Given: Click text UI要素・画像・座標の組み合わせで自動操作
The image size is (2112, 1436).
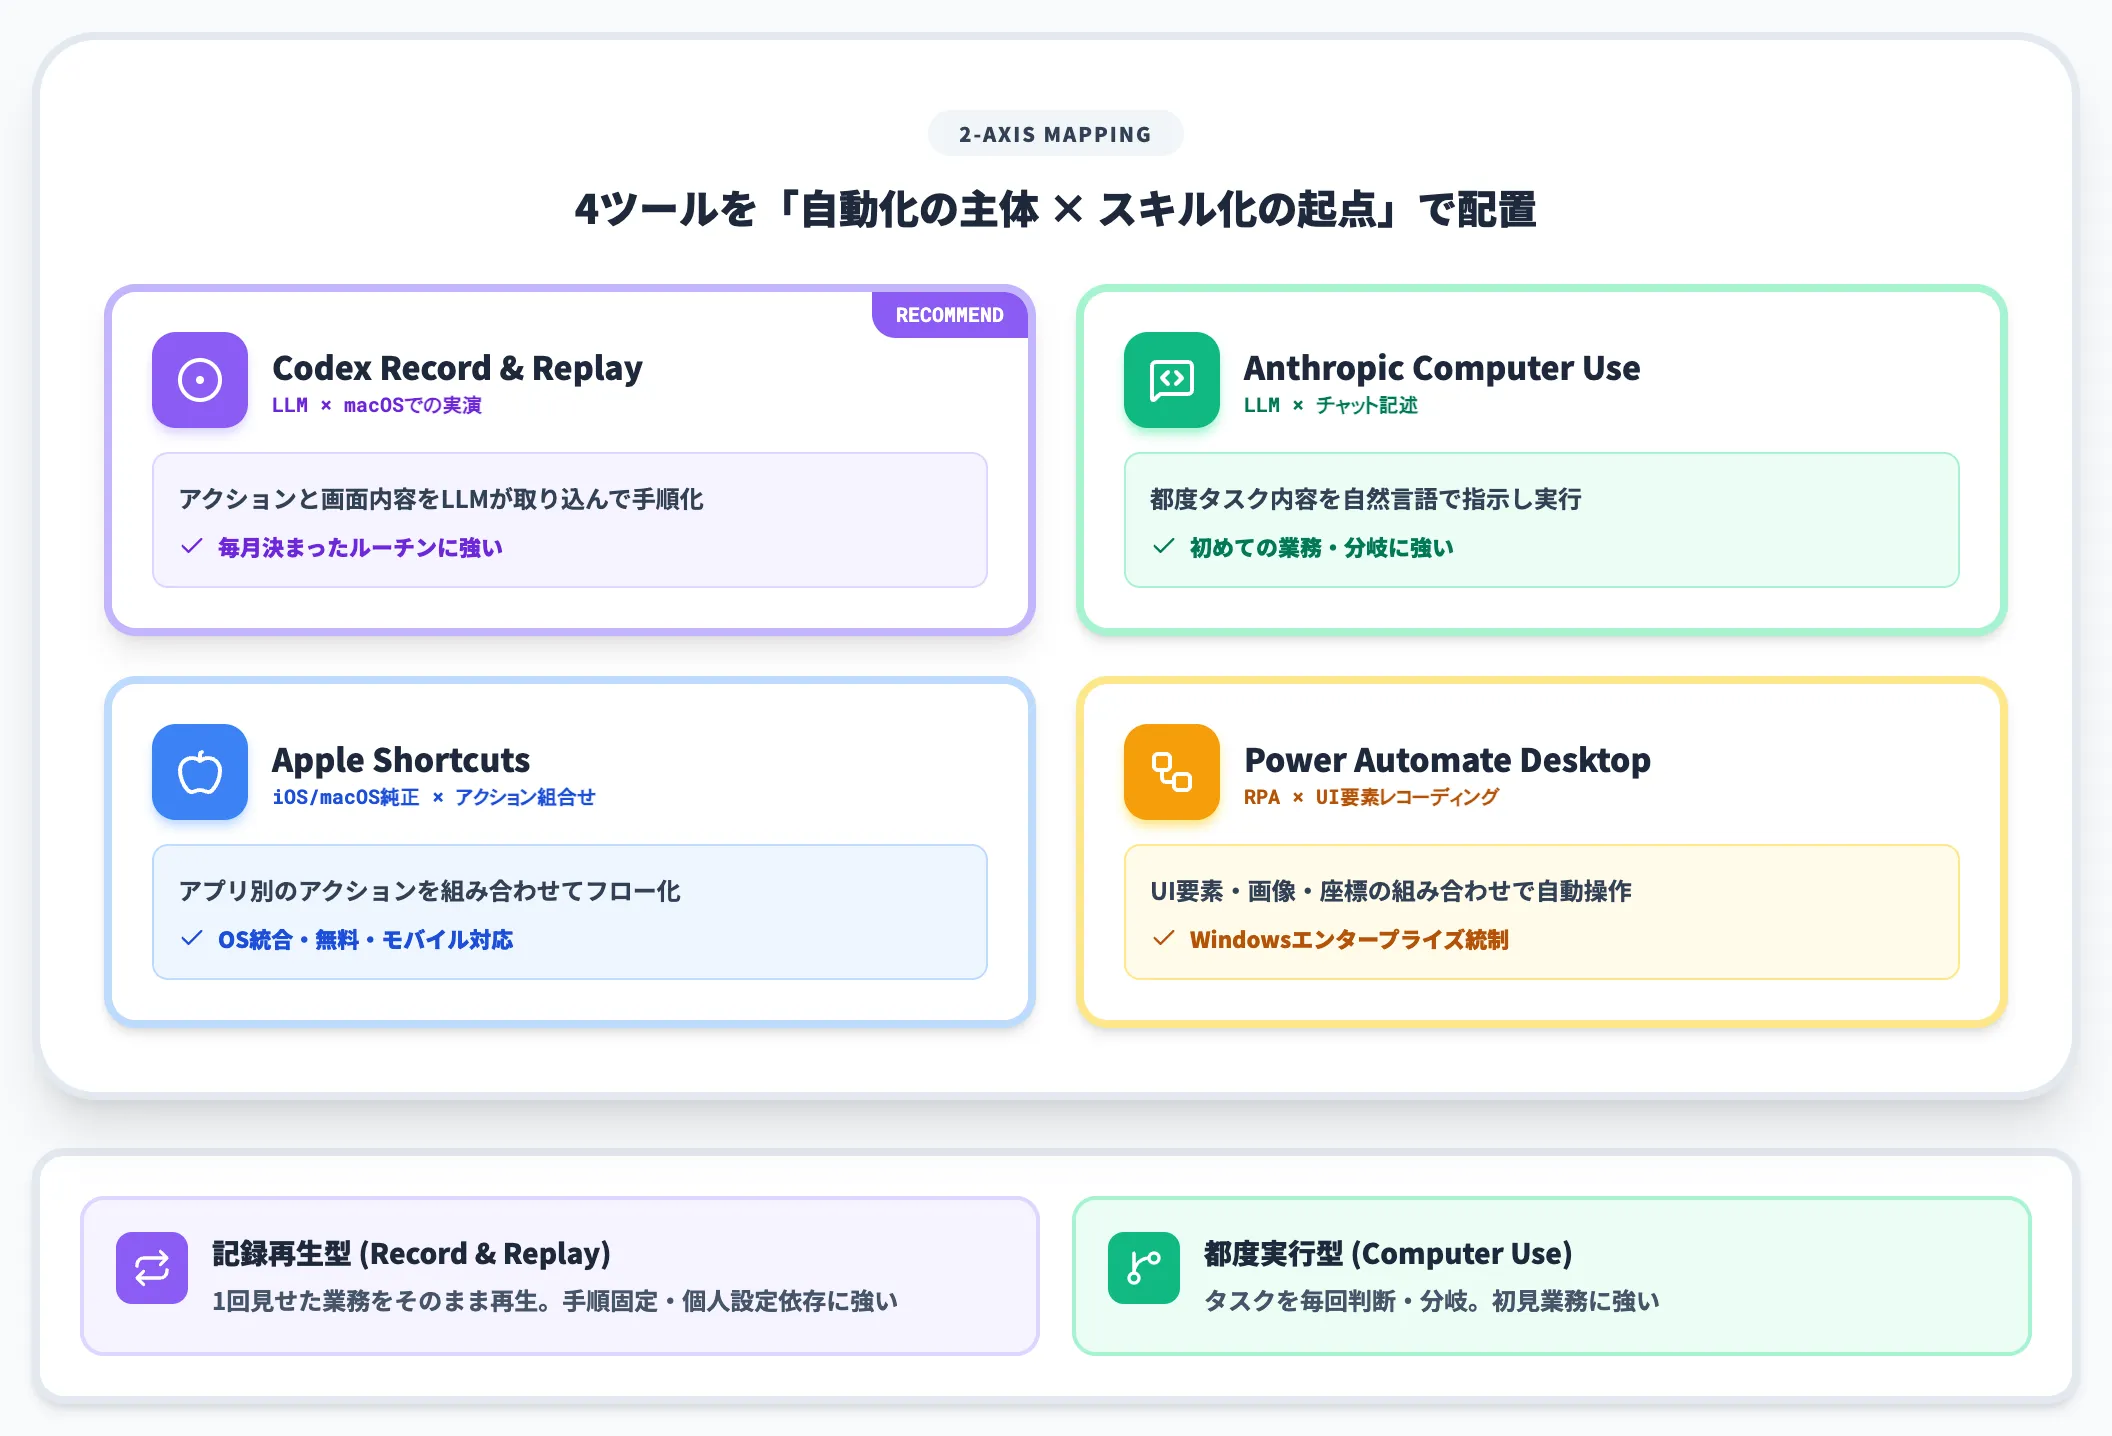Looking at the screenshot, I should [x=1391, y=891].
